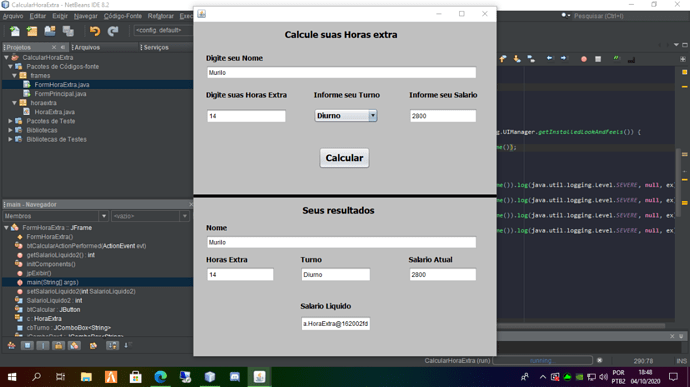Toggle Show Non-Public Members lock filter
690x387 pixels.
pos(59,346)
